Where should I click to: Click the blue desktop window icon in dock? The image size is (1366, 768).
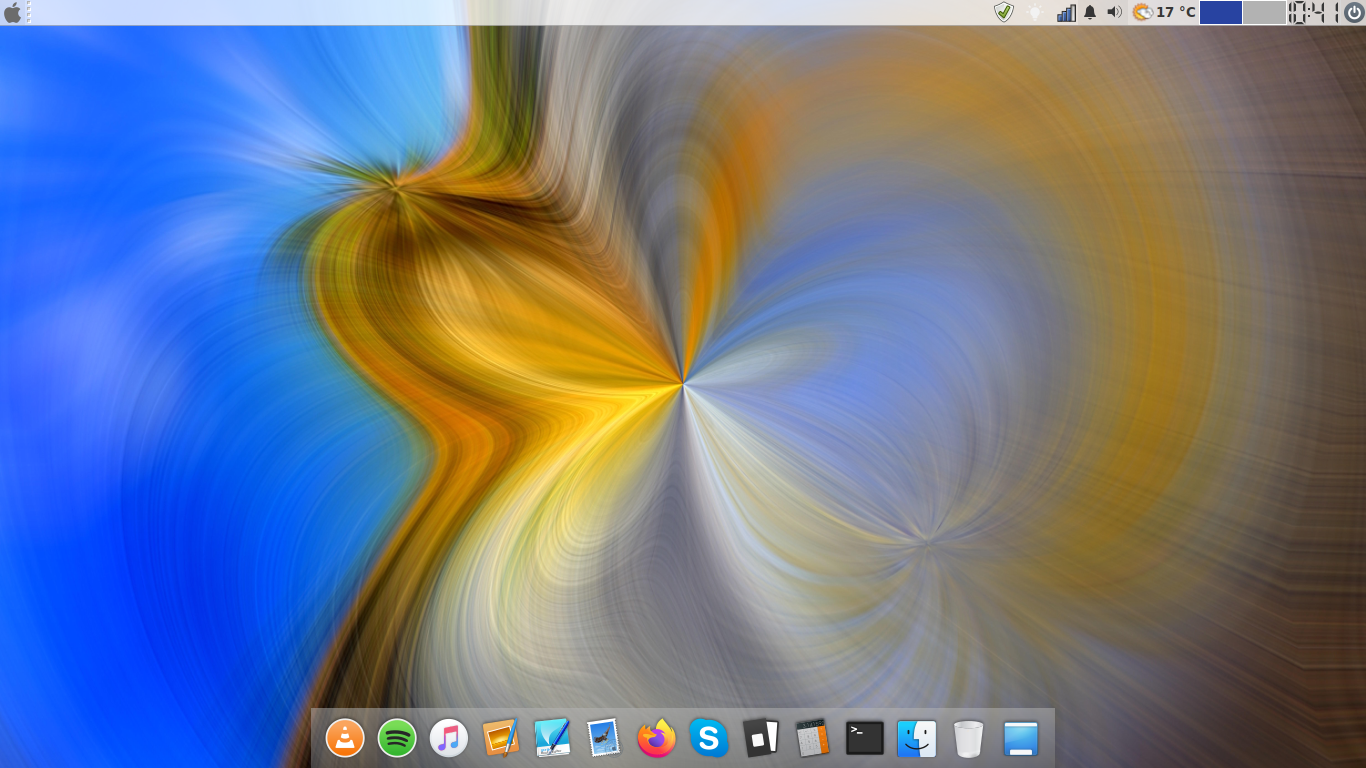tap(1021, 739)
